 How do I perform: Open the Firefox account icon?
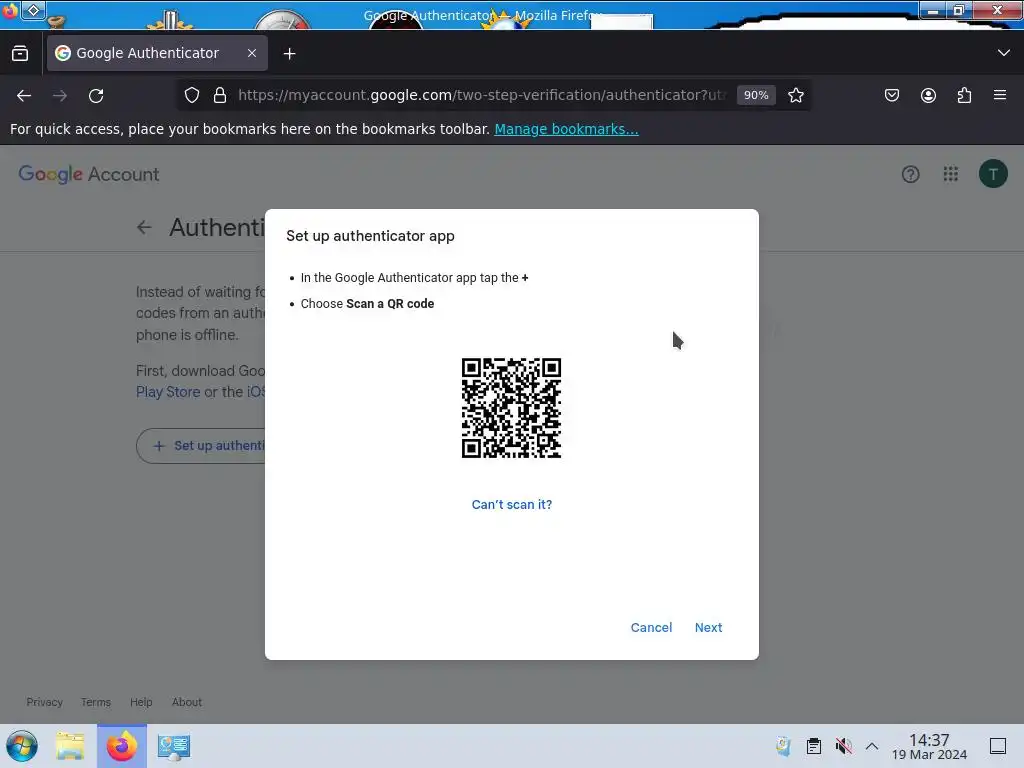tap(928, 95)
